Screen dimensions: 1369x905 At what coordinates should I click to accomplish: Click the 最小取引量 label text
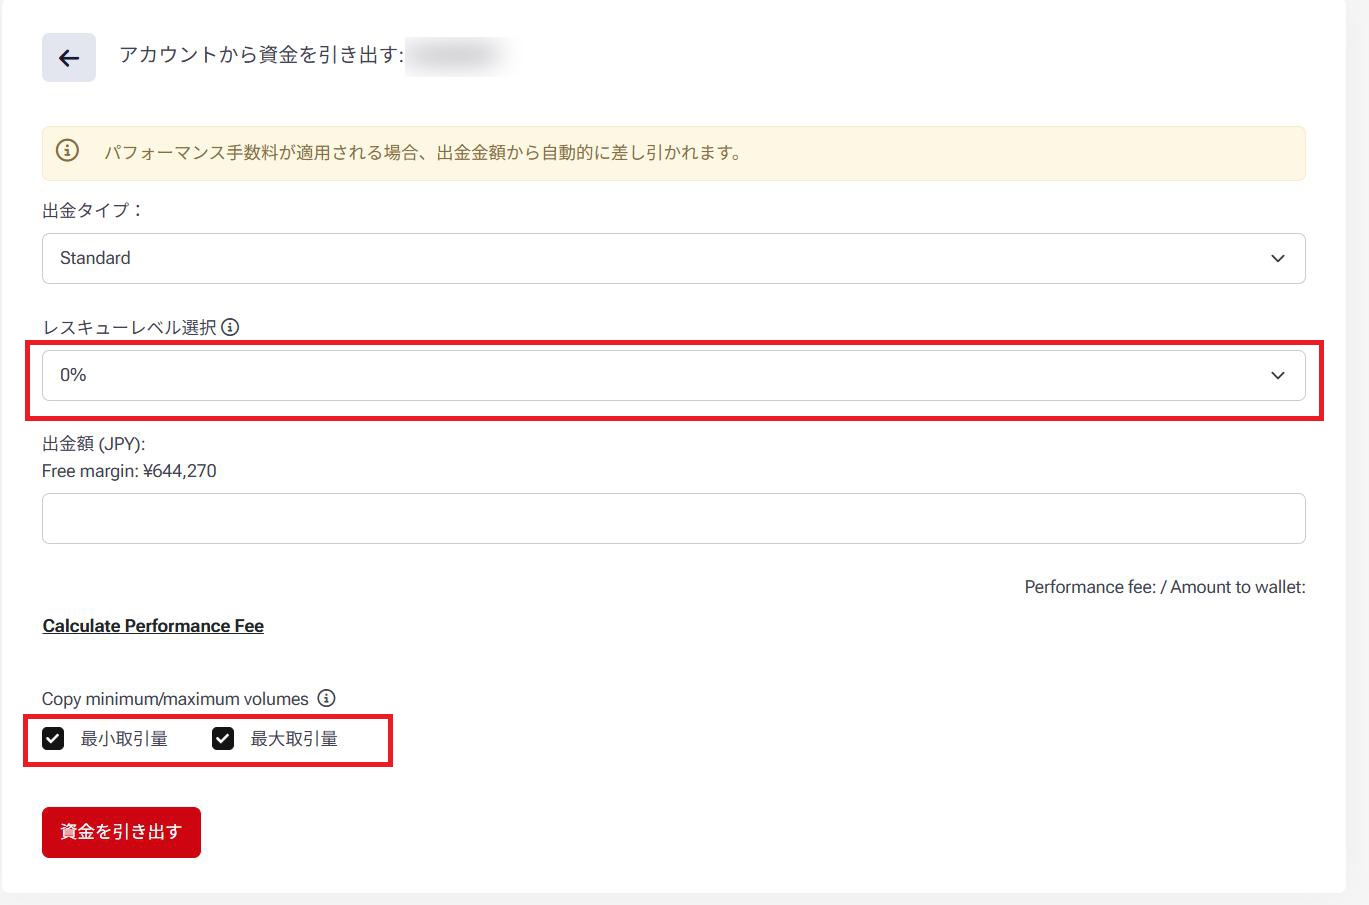(124, 739)
